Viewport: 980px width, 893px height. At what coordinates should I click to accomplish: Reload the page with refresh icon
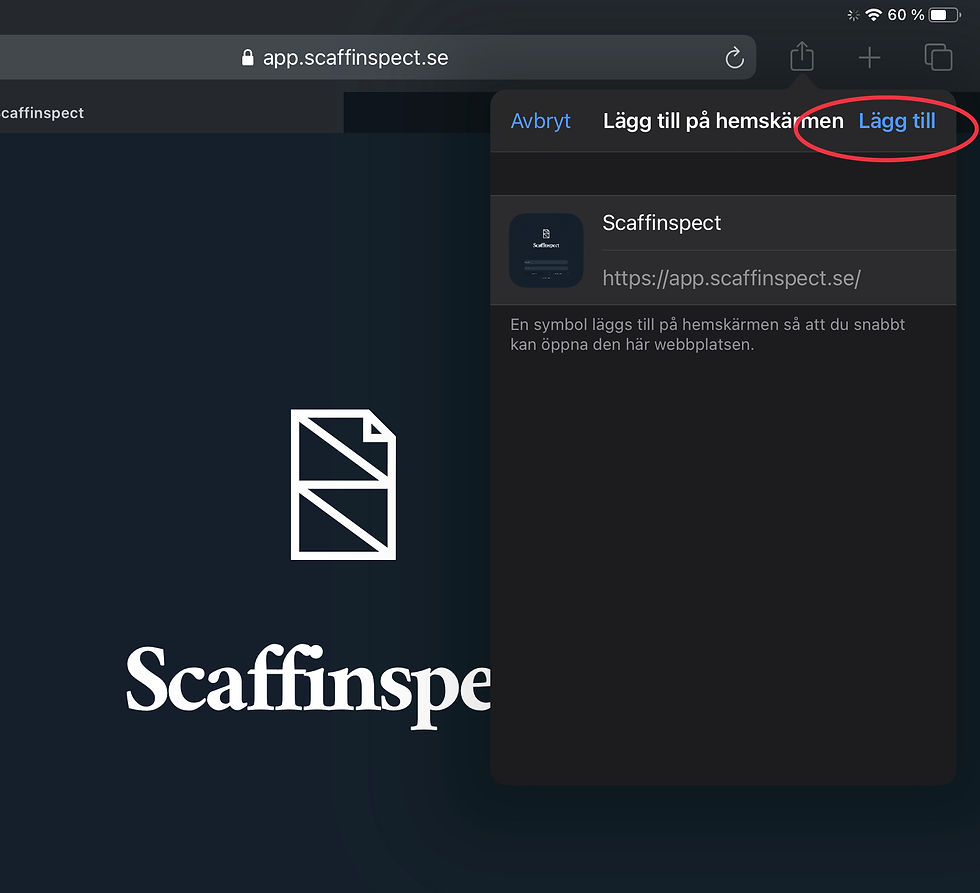coord(734,57)
